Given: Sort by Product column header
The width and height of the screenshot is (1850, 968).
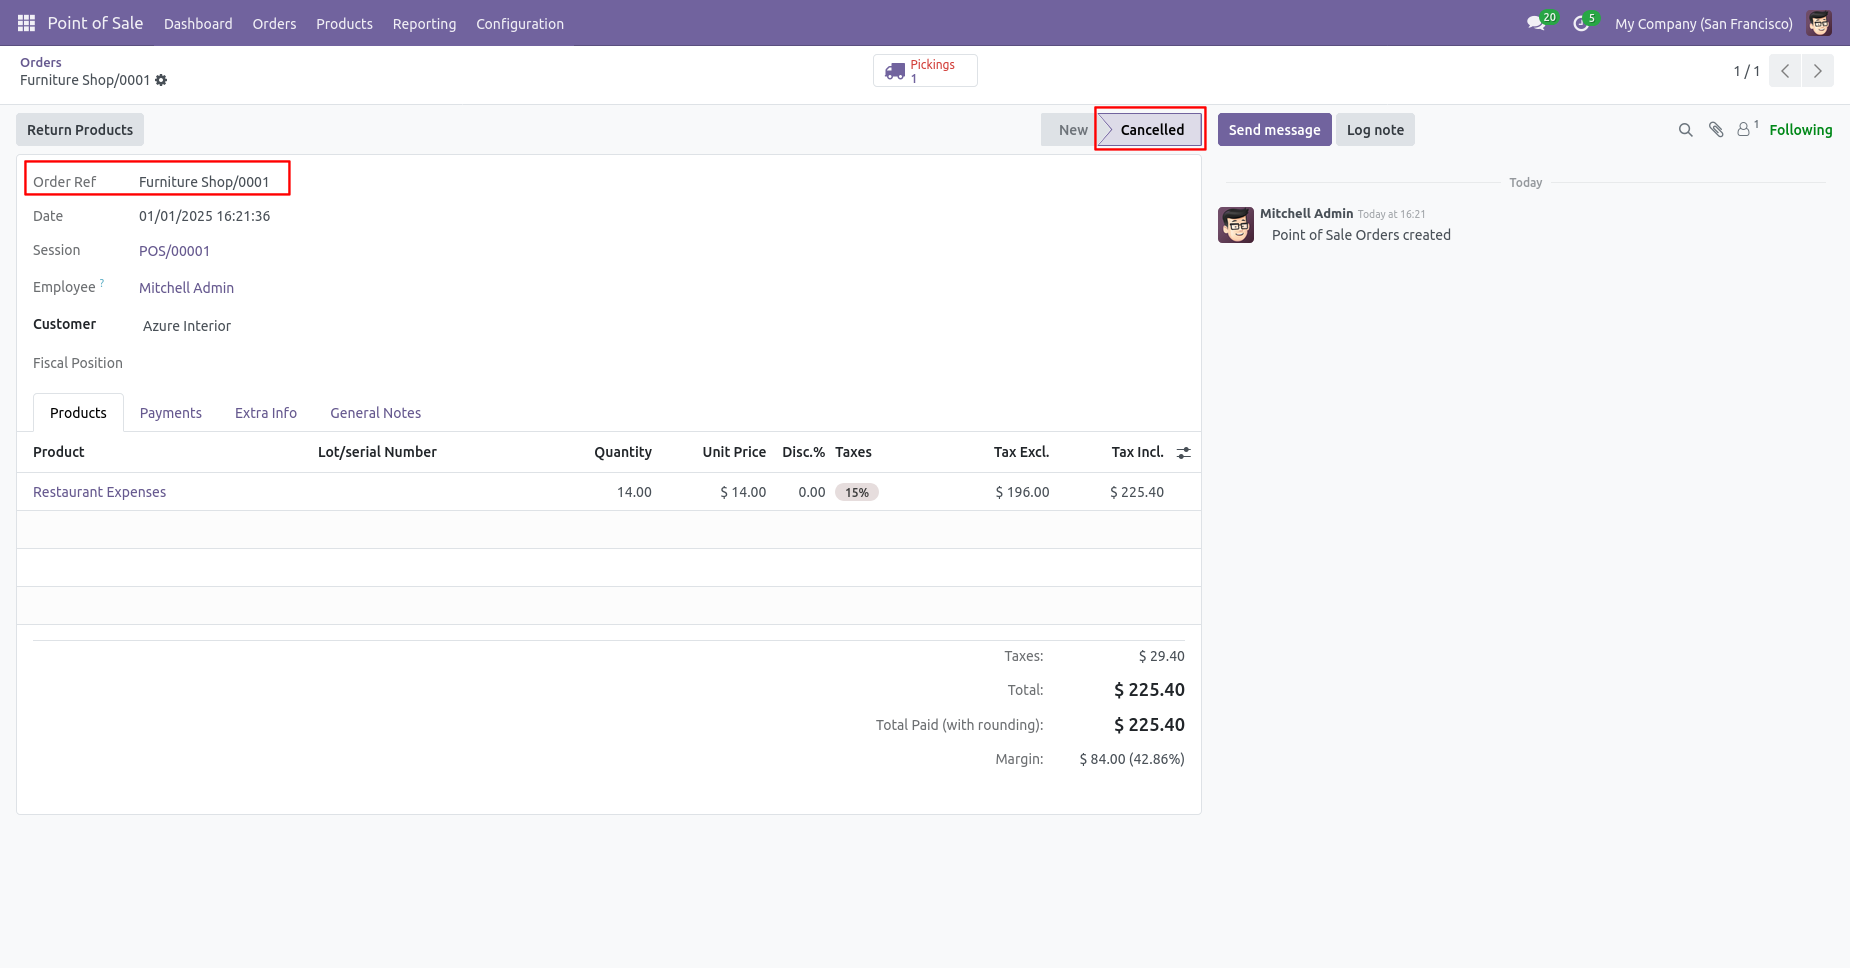Looking at the screenshot, I should [x=59, y=452].
